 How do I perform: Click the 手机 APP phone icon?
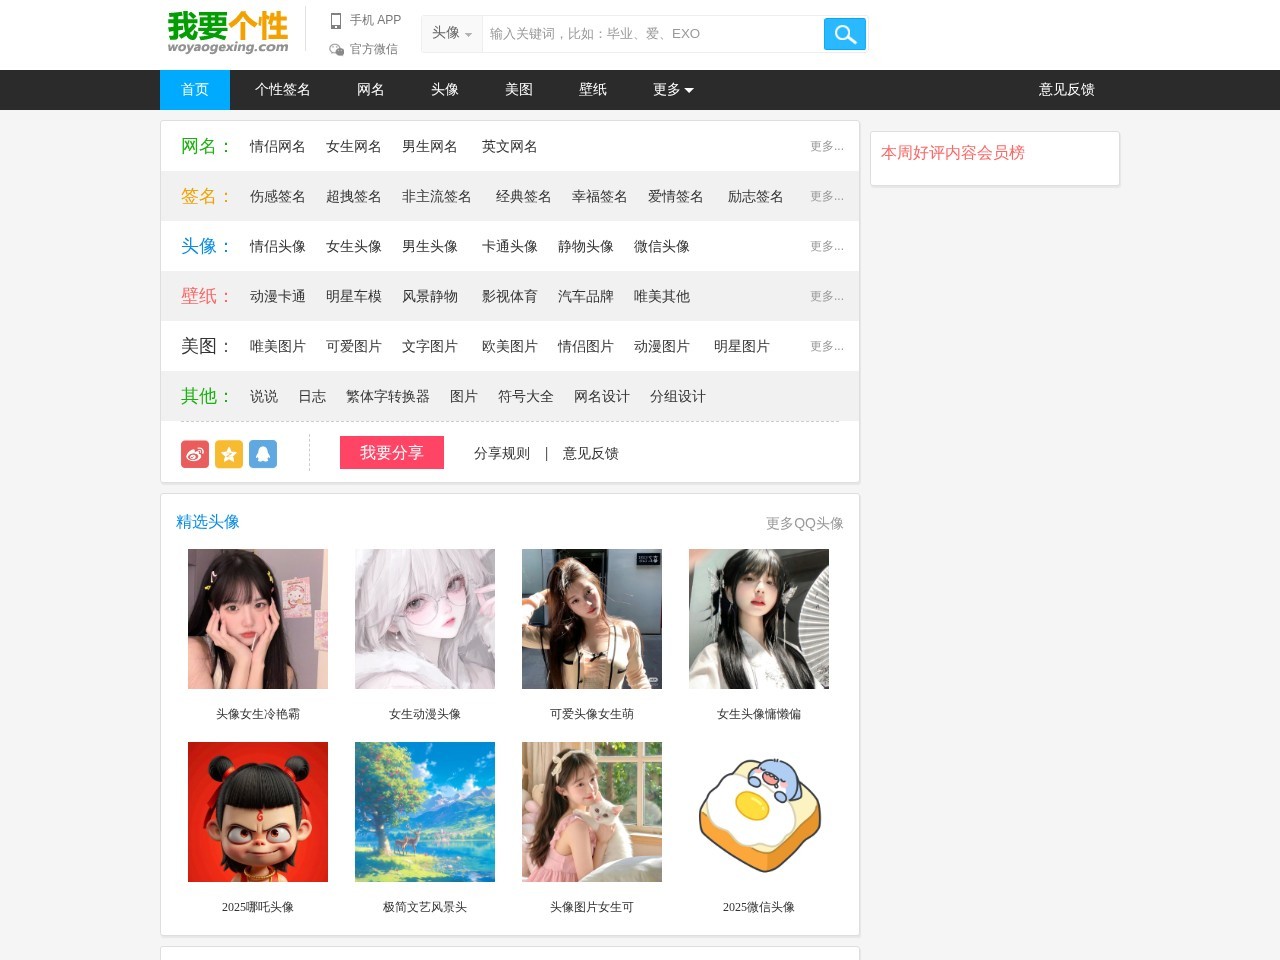[x=335, y=19]
